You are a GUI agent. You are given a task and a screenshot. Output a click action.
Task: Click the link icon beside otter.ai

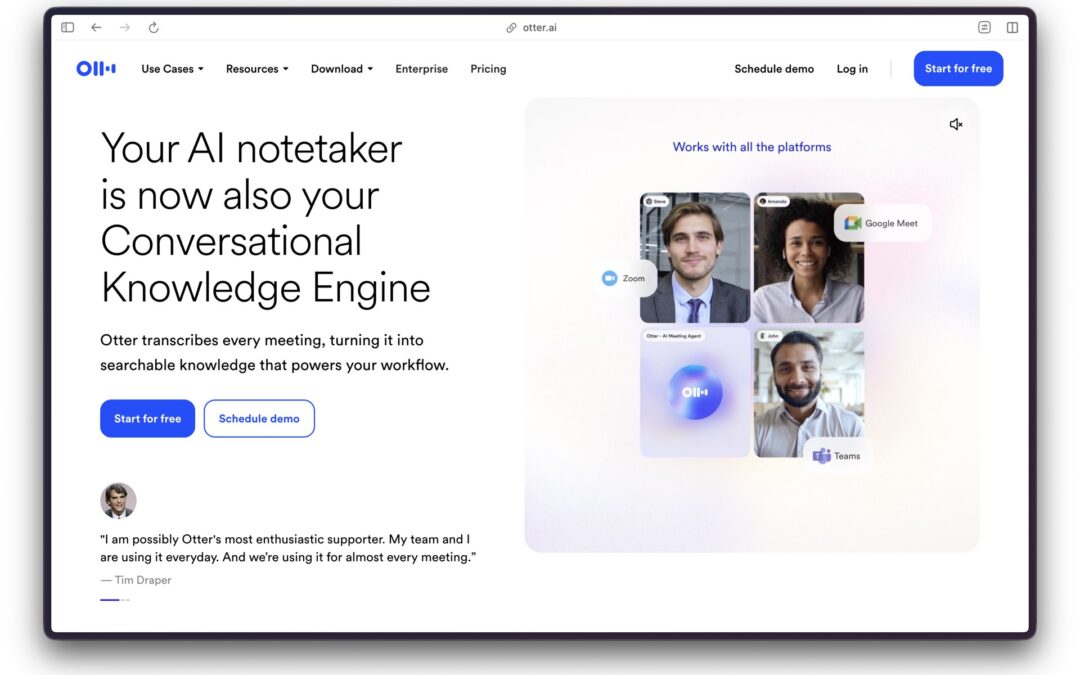[511, 28]
